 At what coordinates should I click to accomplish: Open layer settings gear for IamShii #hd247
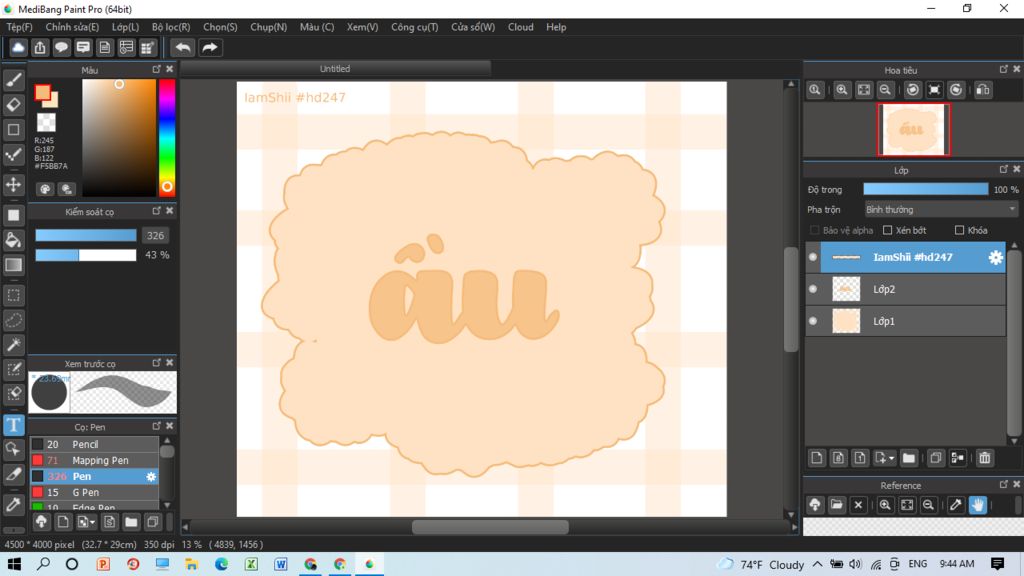click(x=995, y=257)
